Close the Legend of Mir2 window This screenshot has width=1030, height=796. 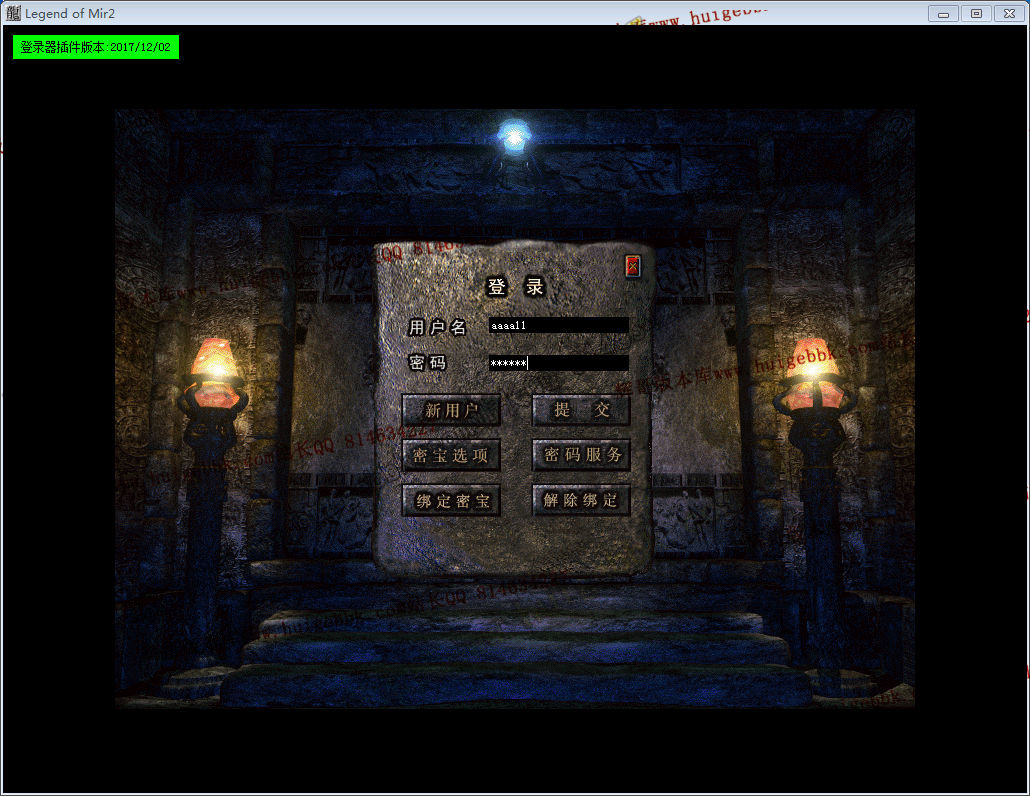point(1010,13)
